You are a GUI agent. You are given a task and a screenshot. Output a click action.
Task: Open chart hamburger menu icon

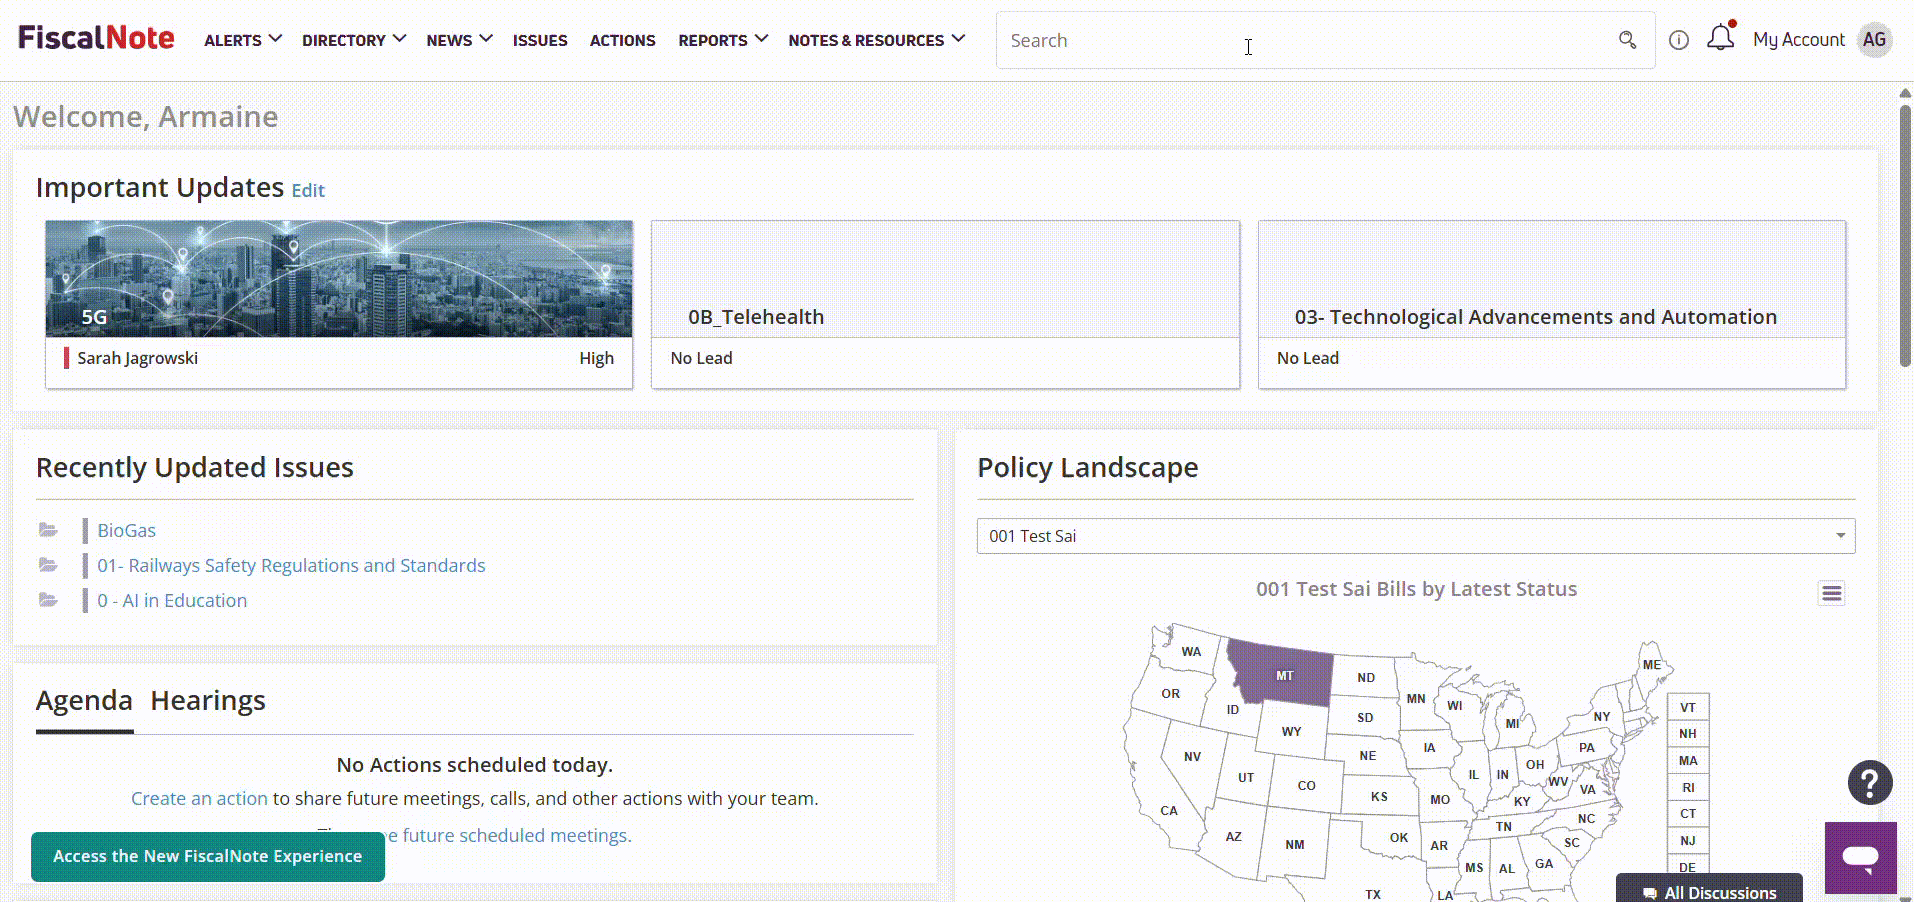point(1831,594)
